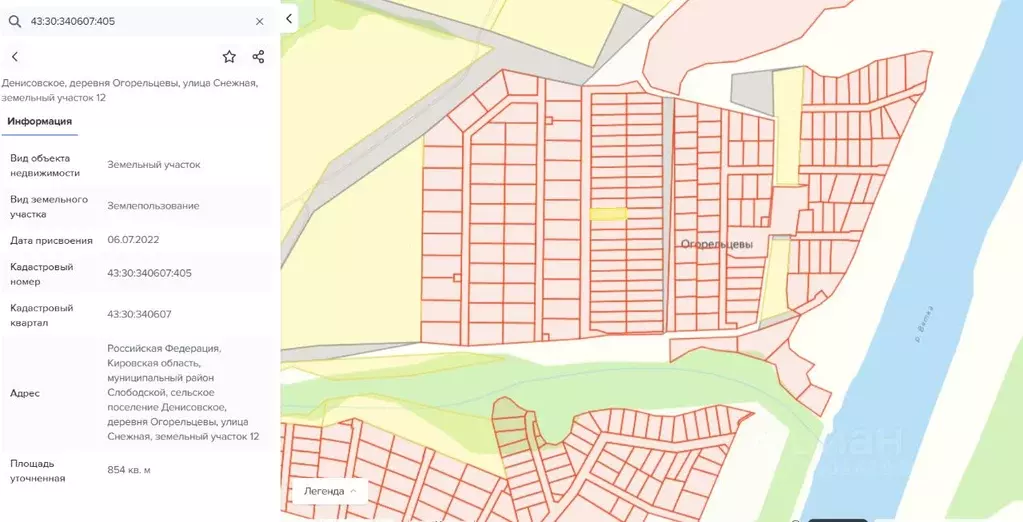Click the gray parcel near the village top
The height and width of the screenshot is (522, 1023).
click(x=751, y=93)
